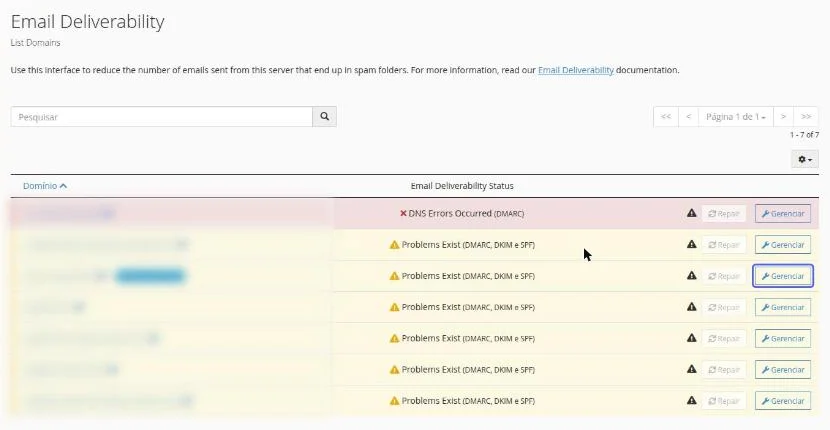The image size is (830, 430).
Task: Open the Email Deliverability documentation link
Action: pyautogui.click(x=575, y=70)
